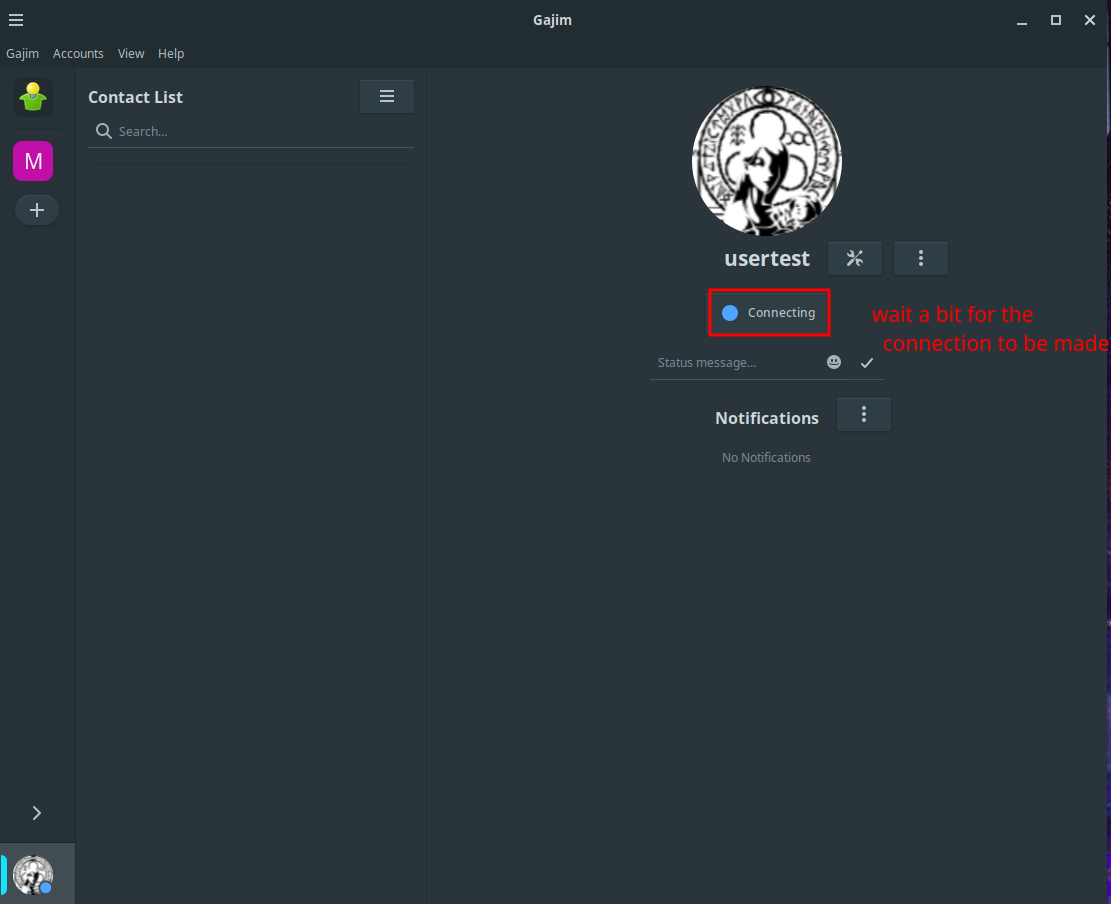Open the hamburger menu in the title bar

16,20
